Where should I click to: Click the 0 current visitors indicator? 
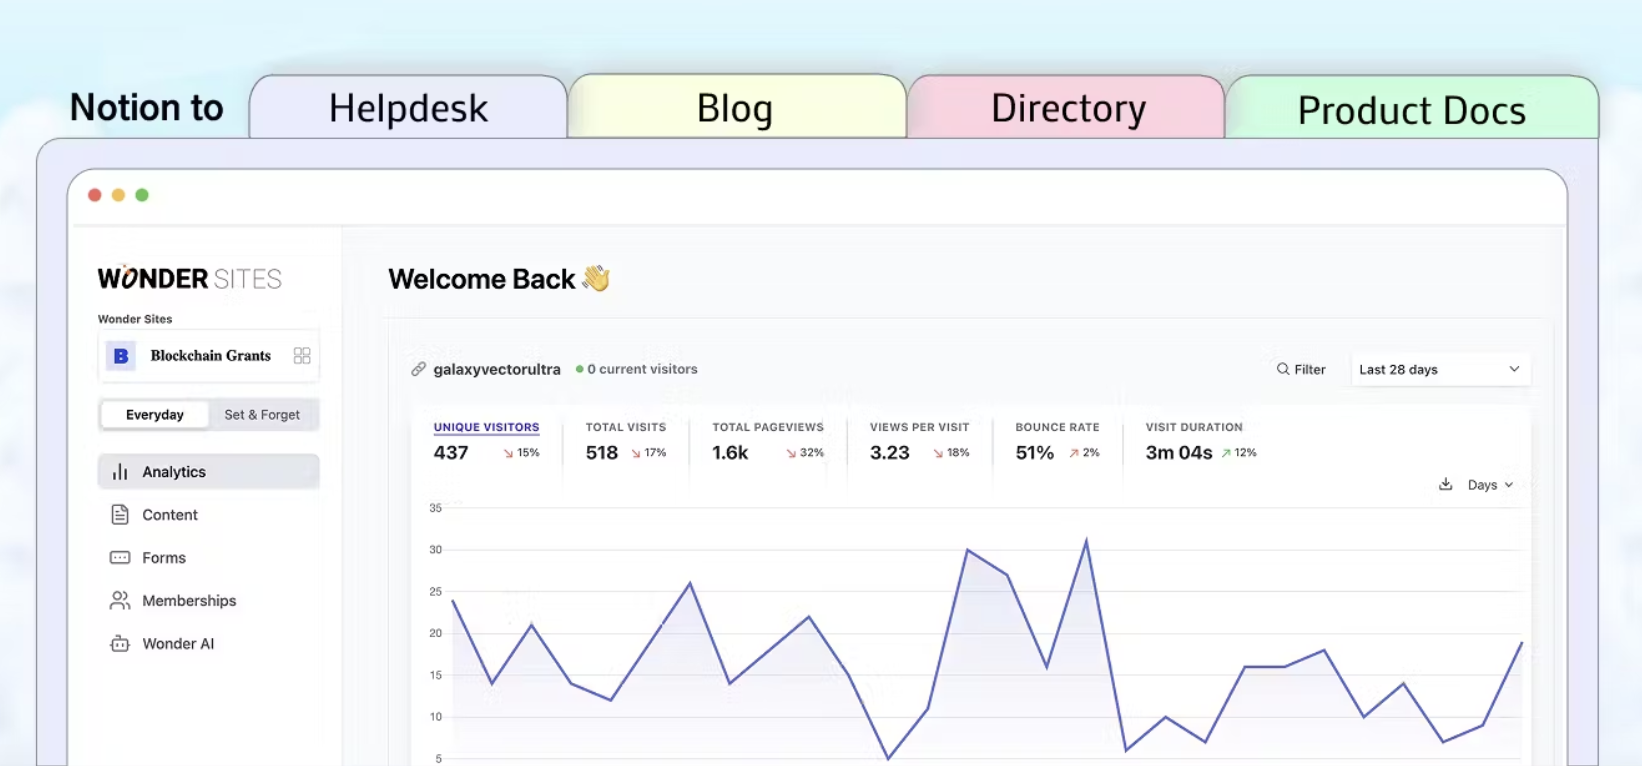click(637, 369)
